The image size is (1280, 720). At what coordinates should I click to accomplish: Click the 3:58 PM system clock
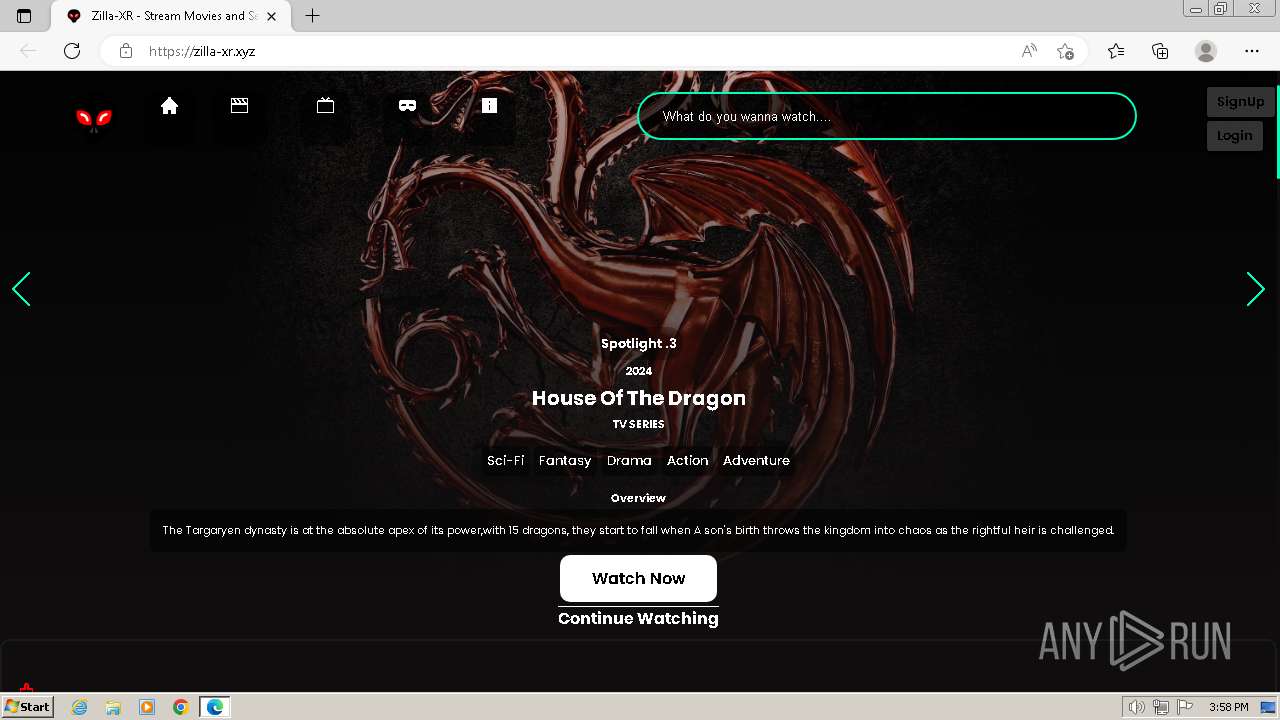click(1229, 707)
